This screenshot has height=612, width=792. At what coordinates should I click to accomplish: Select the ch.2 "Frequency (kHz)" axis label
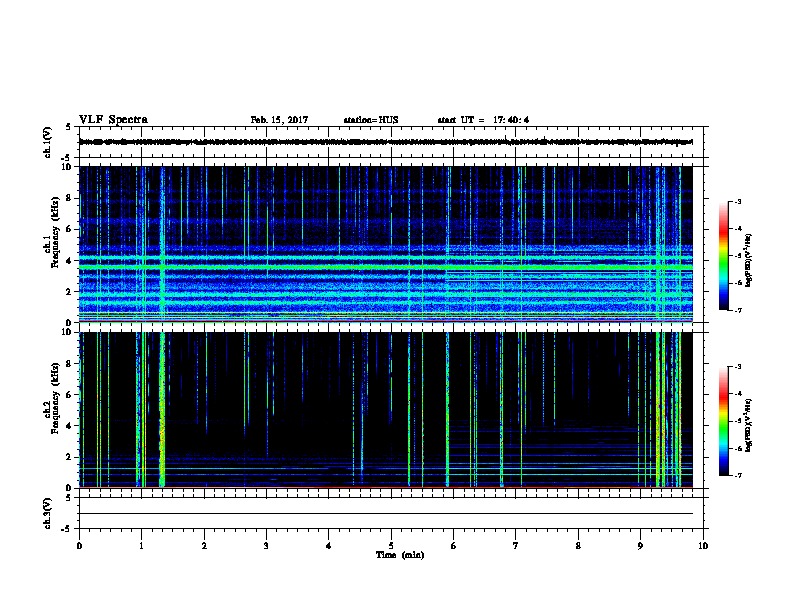(x=56, y=398)
